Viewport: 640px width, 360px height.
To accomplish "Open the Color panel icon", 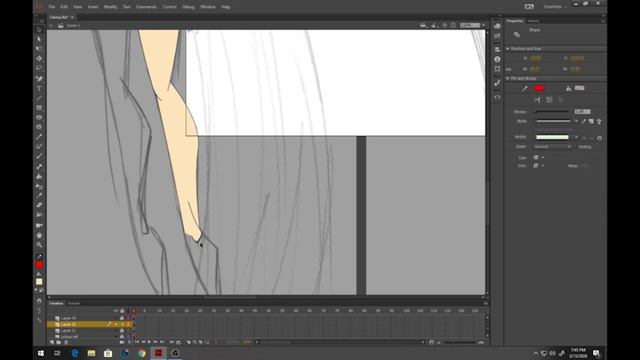I will [497, 26].
